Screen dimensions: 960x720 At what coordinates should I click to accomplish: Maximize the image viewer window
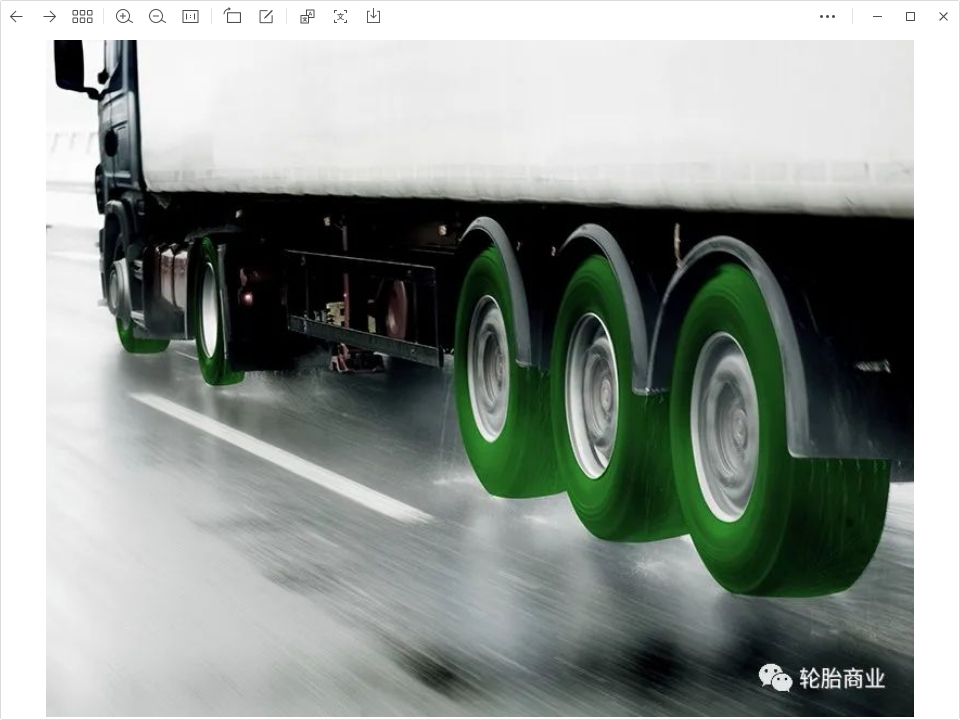910,17
